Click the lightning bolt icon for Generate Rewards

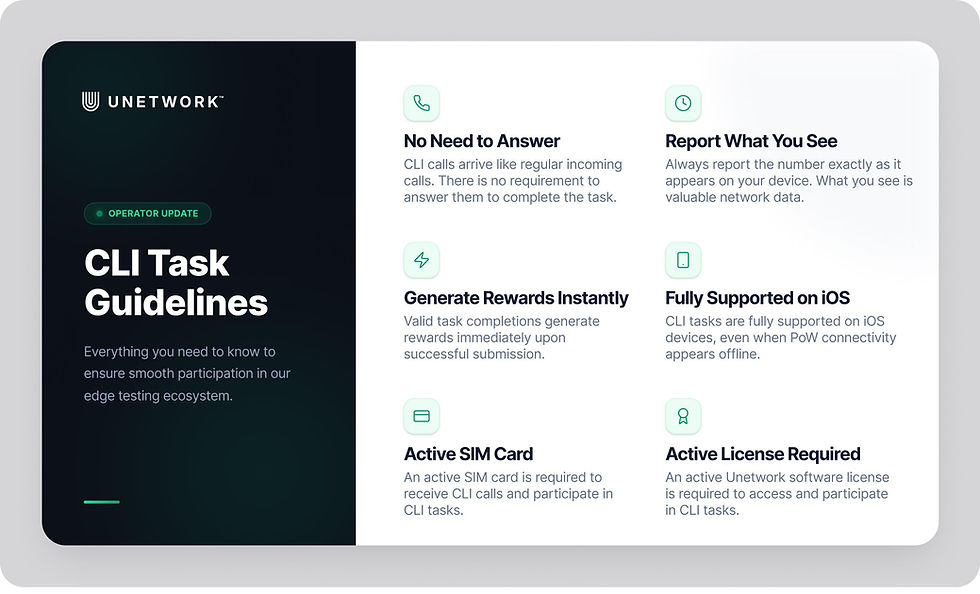[421, 260]
